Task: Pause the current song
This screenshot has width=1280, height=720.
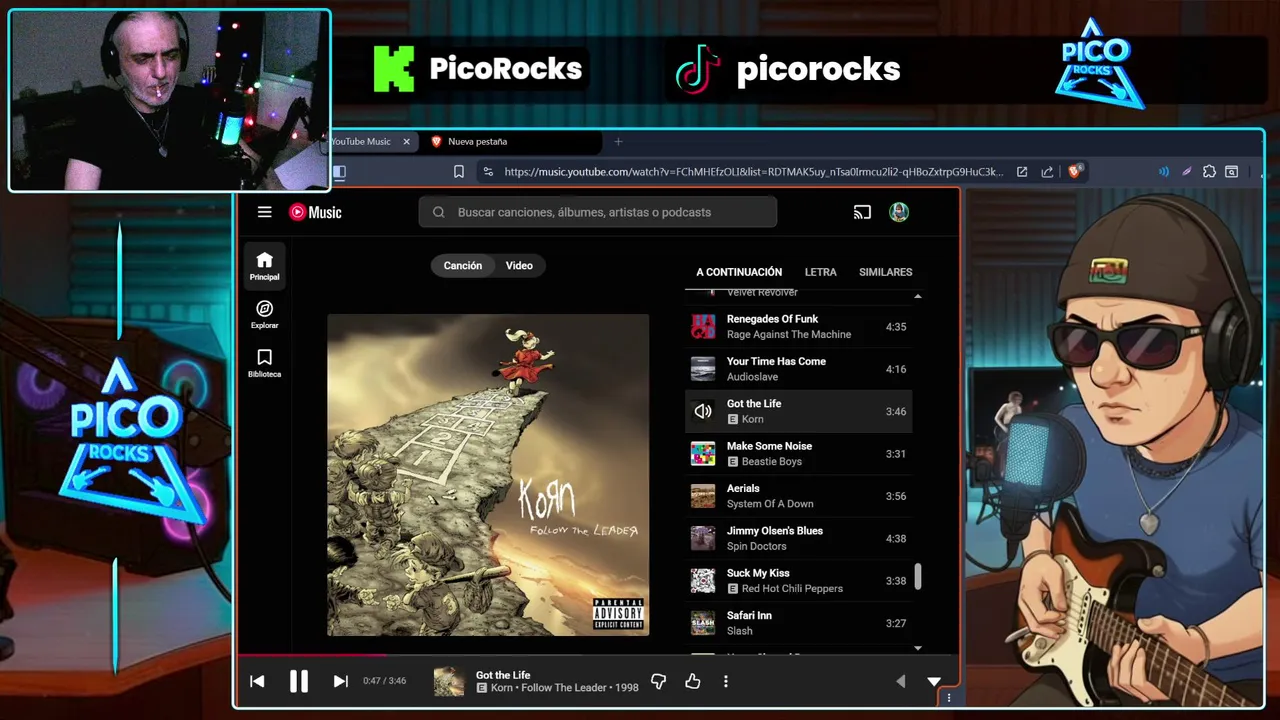Action: pos(299,681)
